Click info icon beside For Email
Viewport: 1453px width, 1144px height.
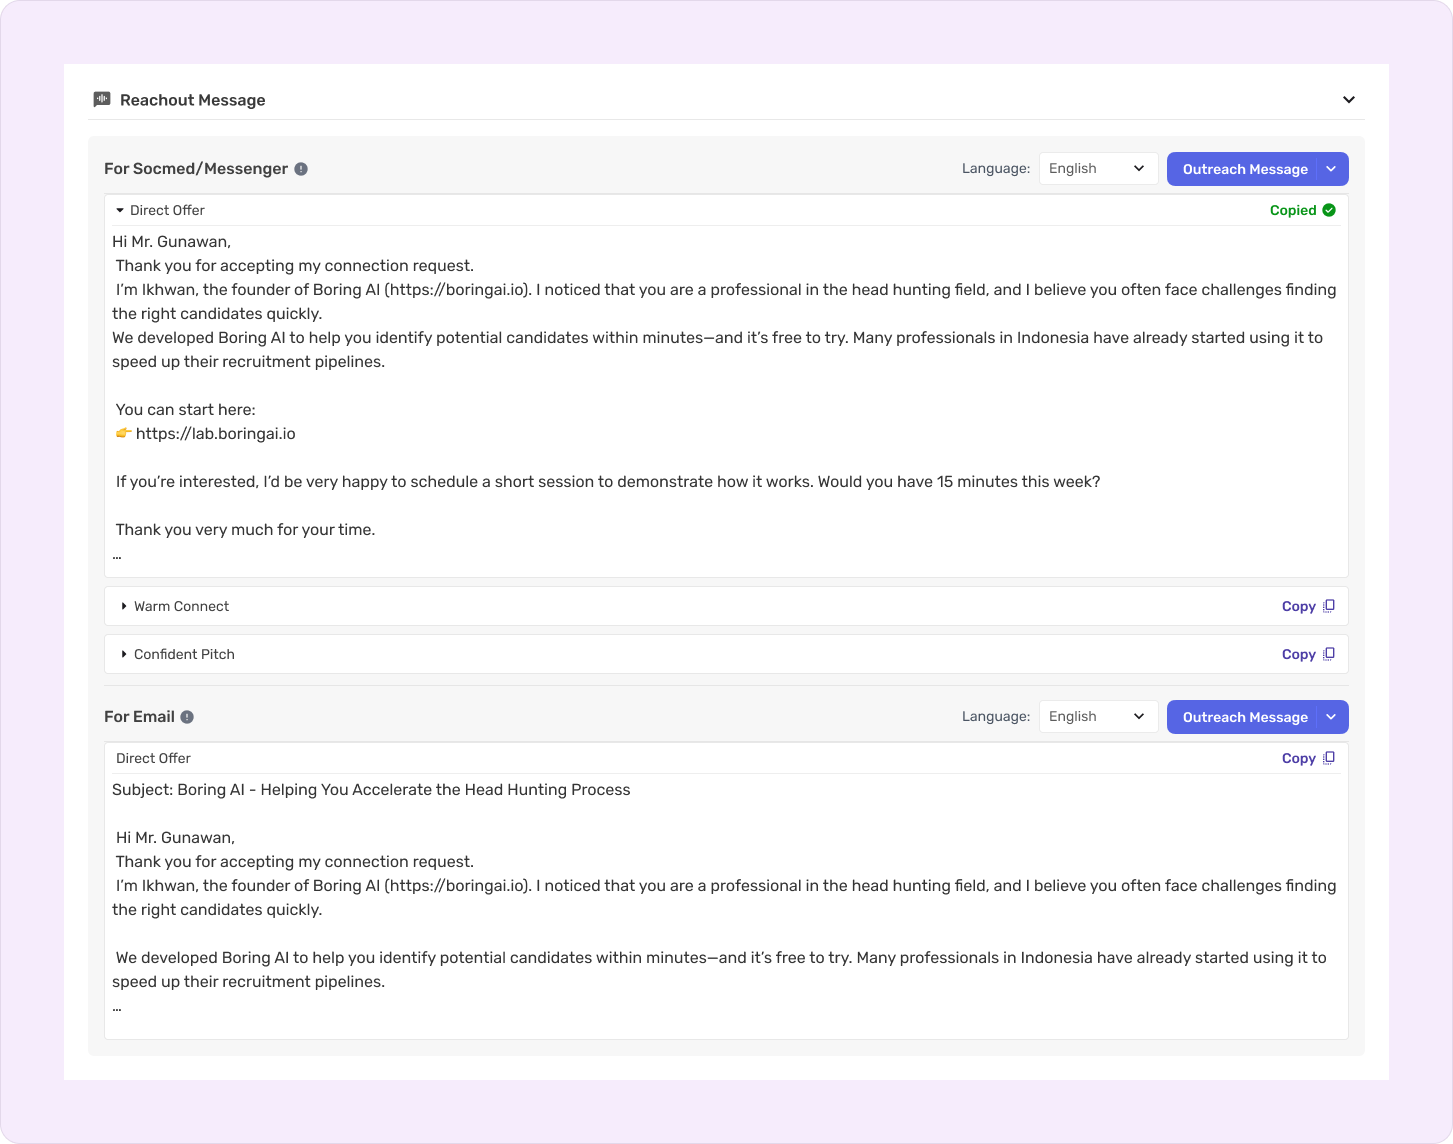pos(187,717)
